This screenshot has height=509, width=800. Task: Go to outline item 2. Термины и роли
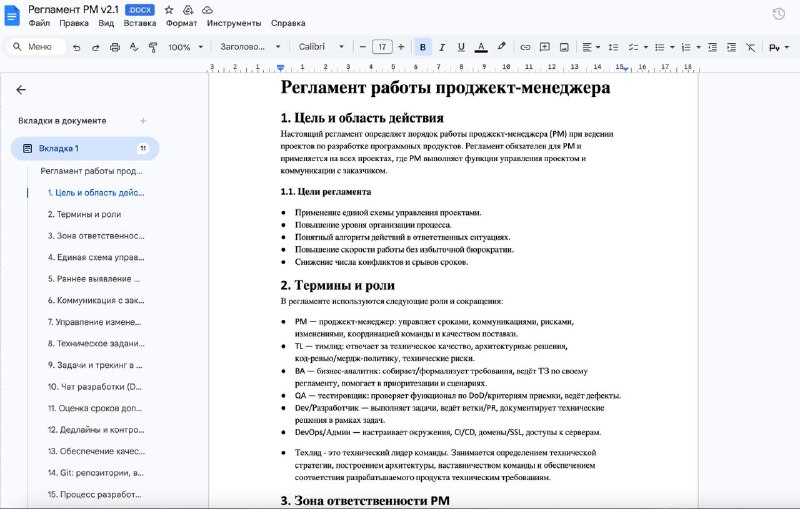[x=84, y=214]
